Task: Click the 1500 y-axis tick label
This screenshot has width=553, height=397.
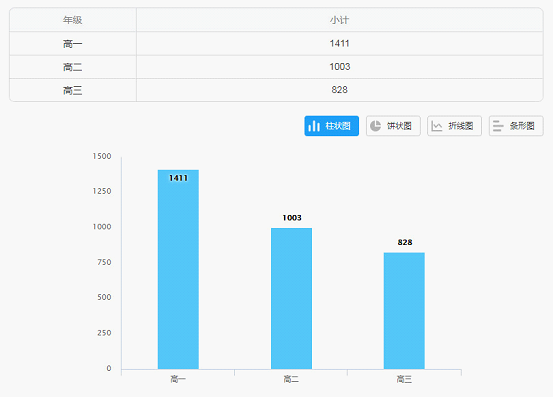Action: click(x=102, y=156)
